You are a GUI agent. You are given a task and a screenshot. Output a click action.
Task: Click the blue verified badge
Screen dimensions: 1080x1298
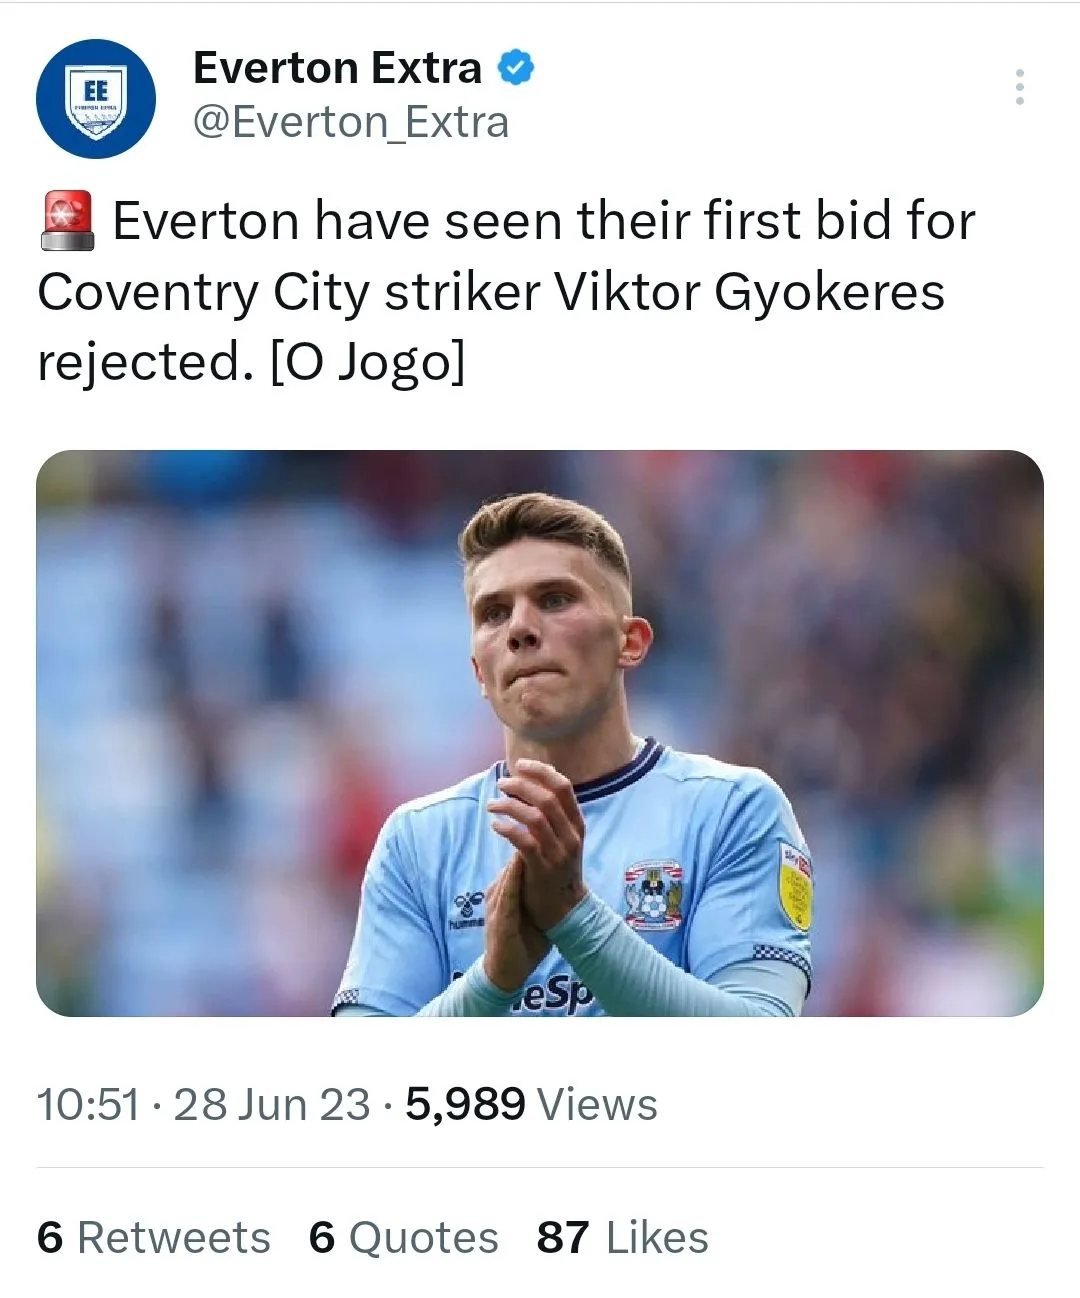point(516,68)
